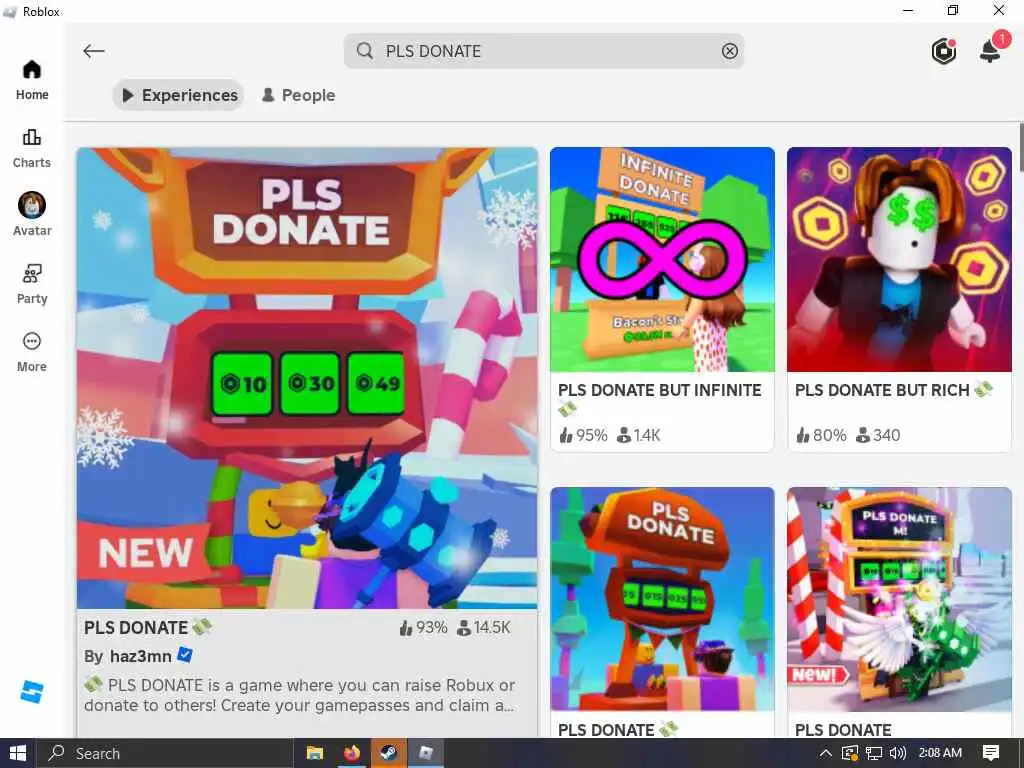
Task: Click the 80% rating of RICH game
Action: point(821,435)
